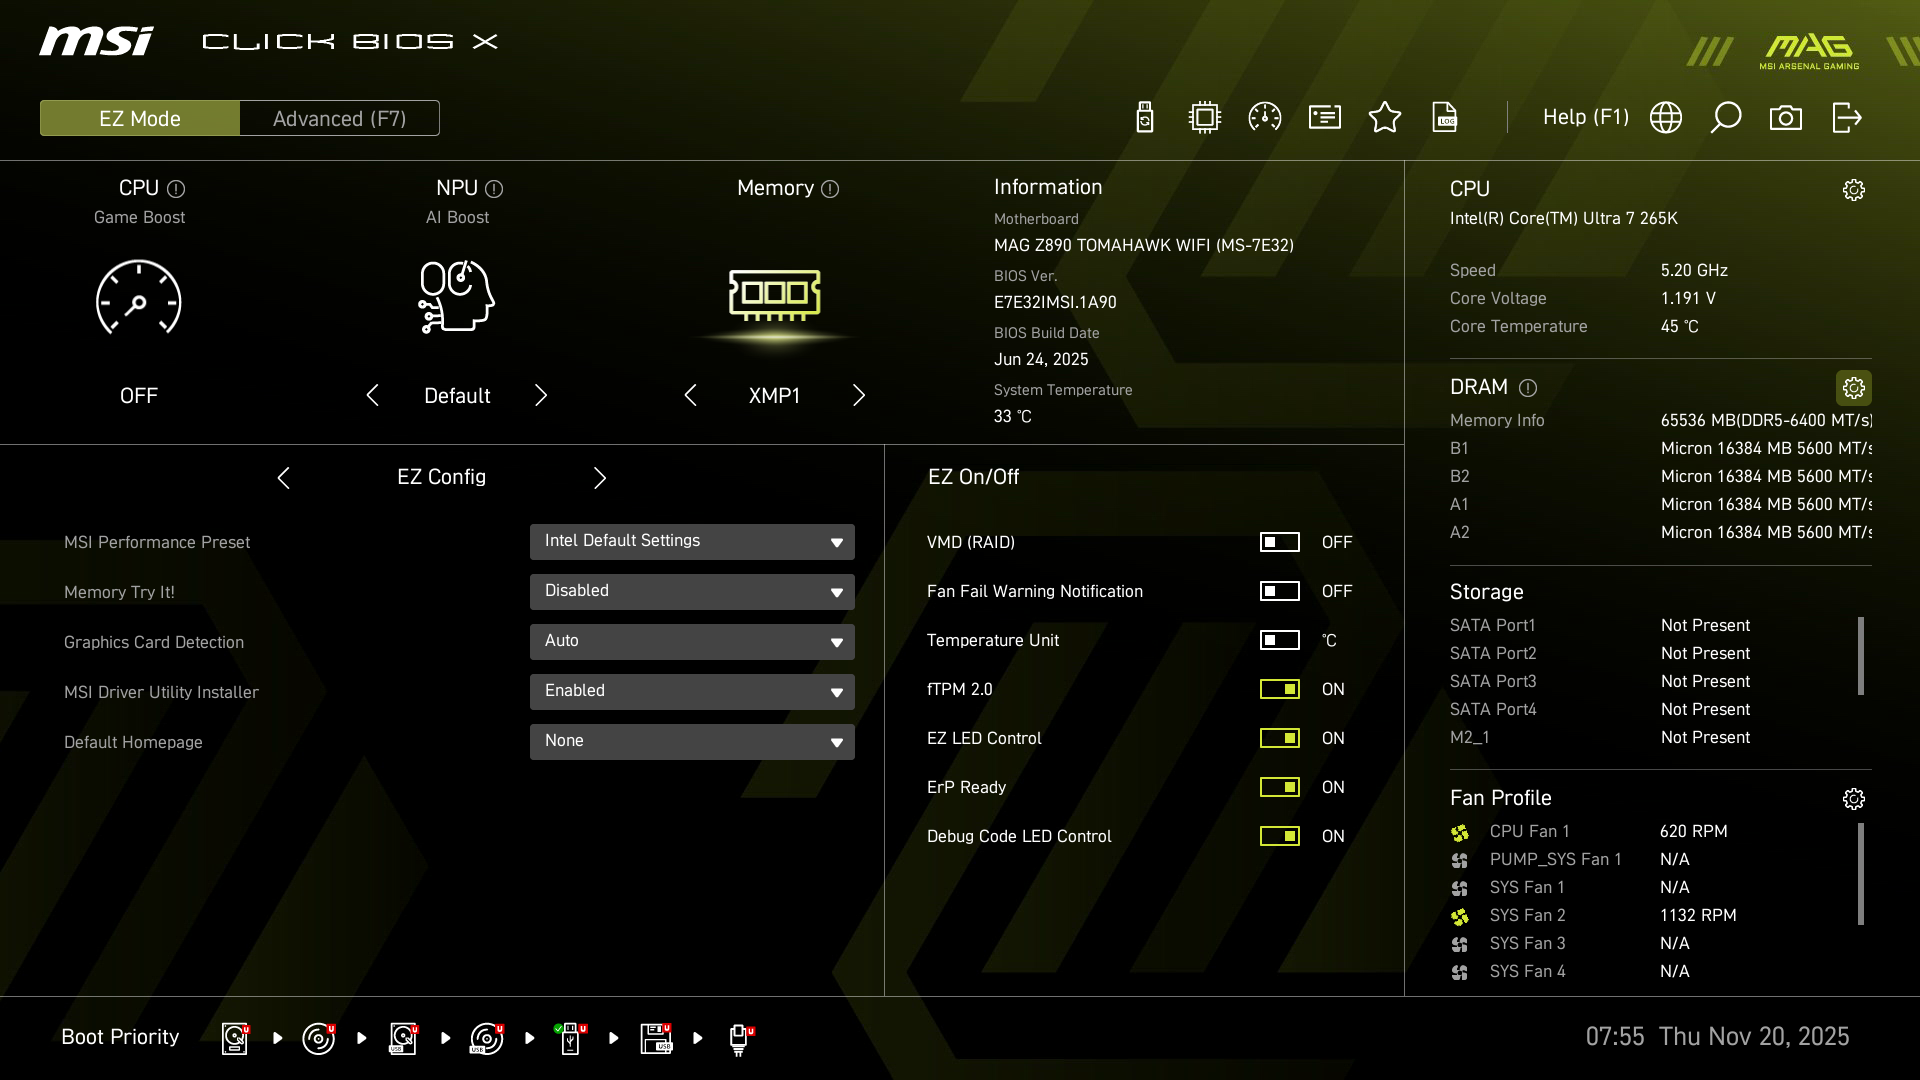Image resolution: width=1920 pixels, height=1080 pixels.
Task: Open the LOG file icon
Action: tap(1445, 118)
